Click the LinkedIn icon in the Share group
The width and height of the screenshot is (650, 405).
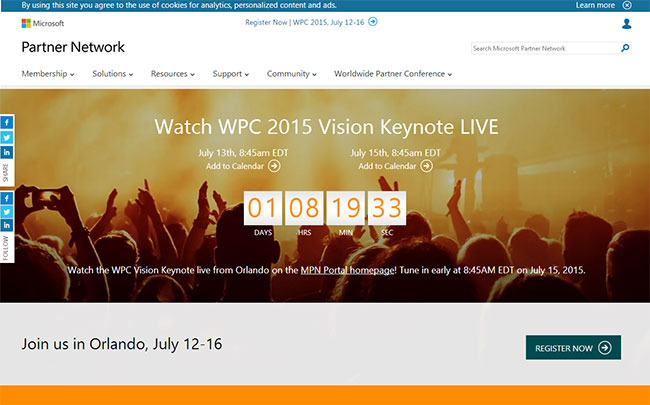7,152
